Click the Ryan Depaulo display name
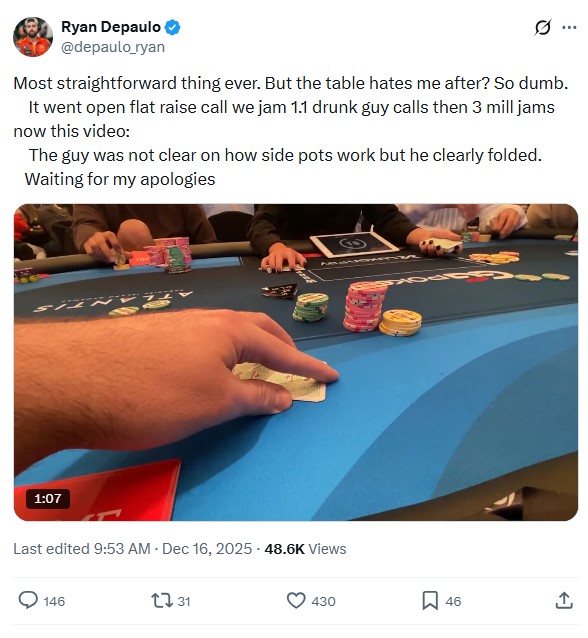This screenshot has width=588, height=638. click(111, 27)
